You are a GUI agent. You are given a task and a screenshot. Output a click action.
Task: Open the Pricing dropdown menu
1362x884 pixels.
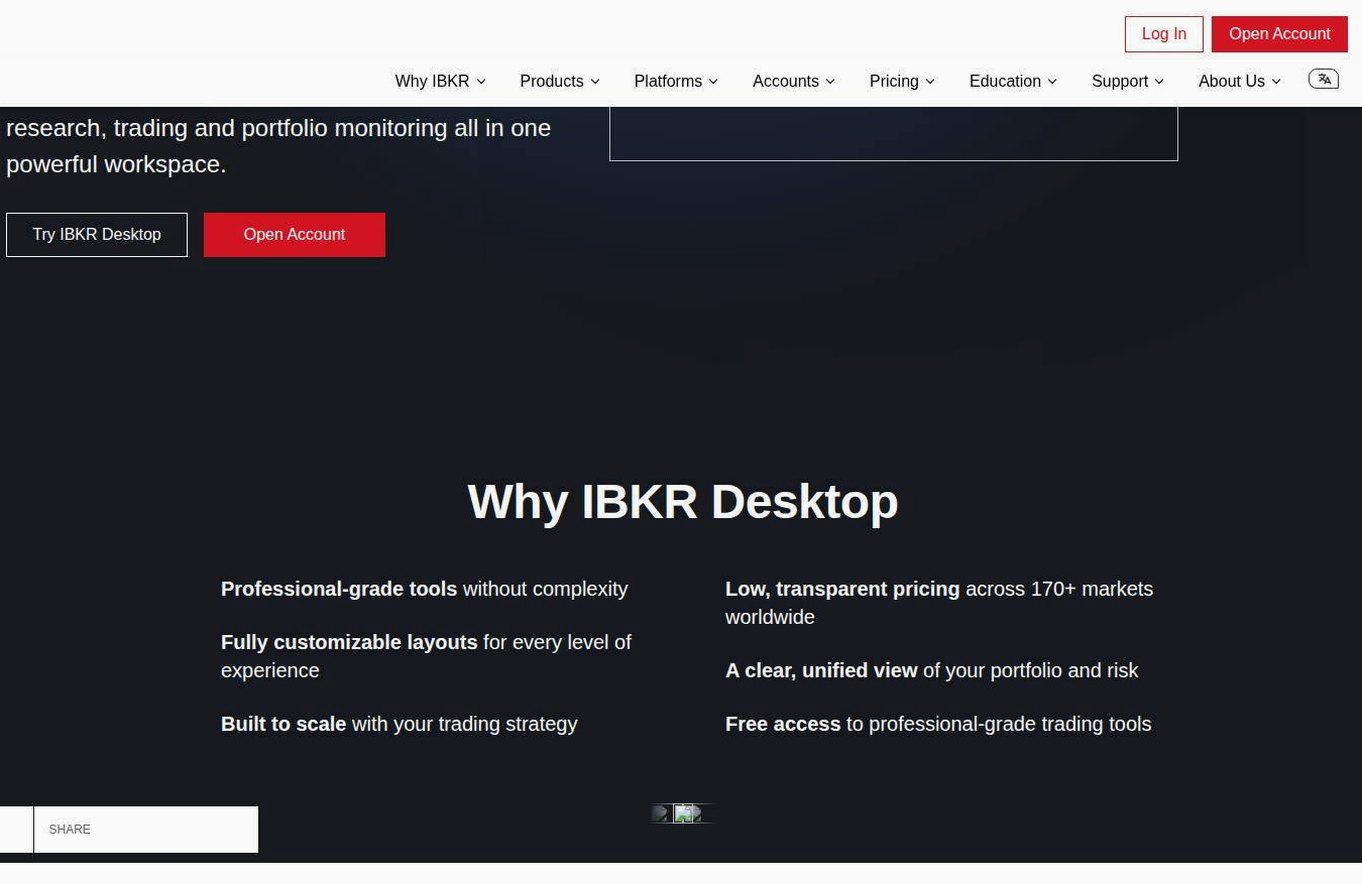(x=902, y=81)
